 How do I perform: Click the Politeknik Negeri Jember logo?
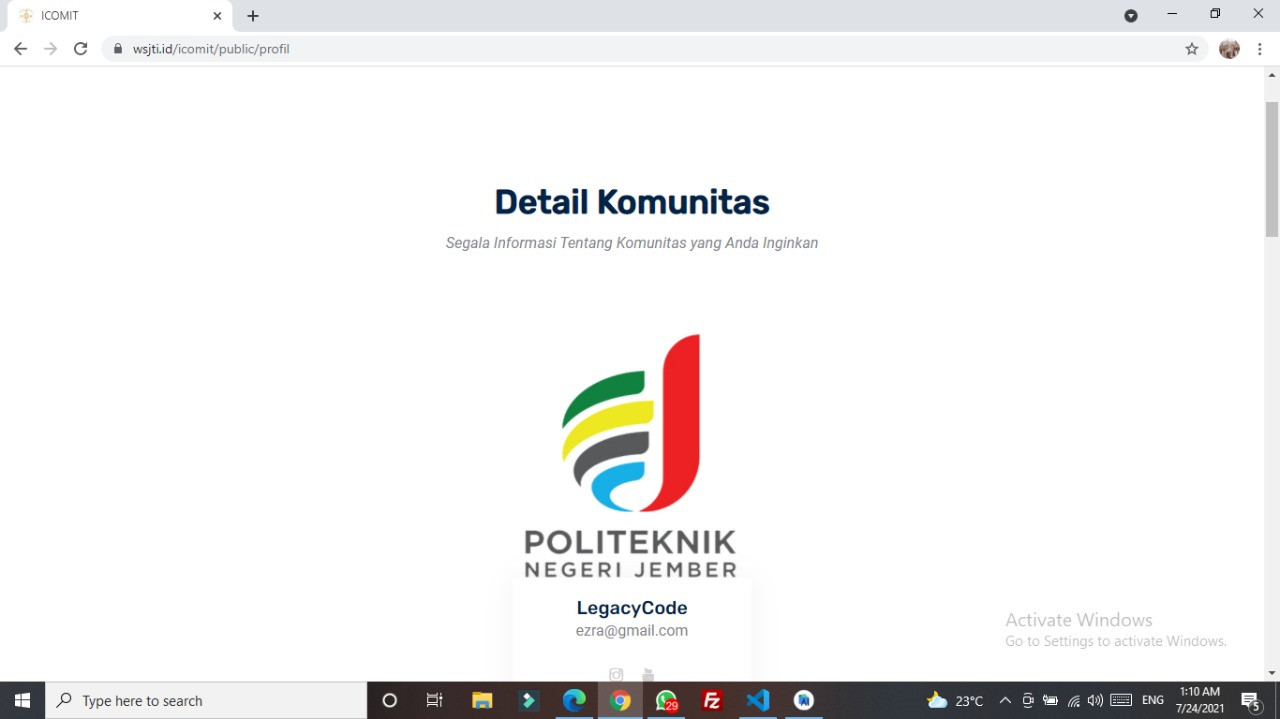pyautogui.click(x=631, y=455)
